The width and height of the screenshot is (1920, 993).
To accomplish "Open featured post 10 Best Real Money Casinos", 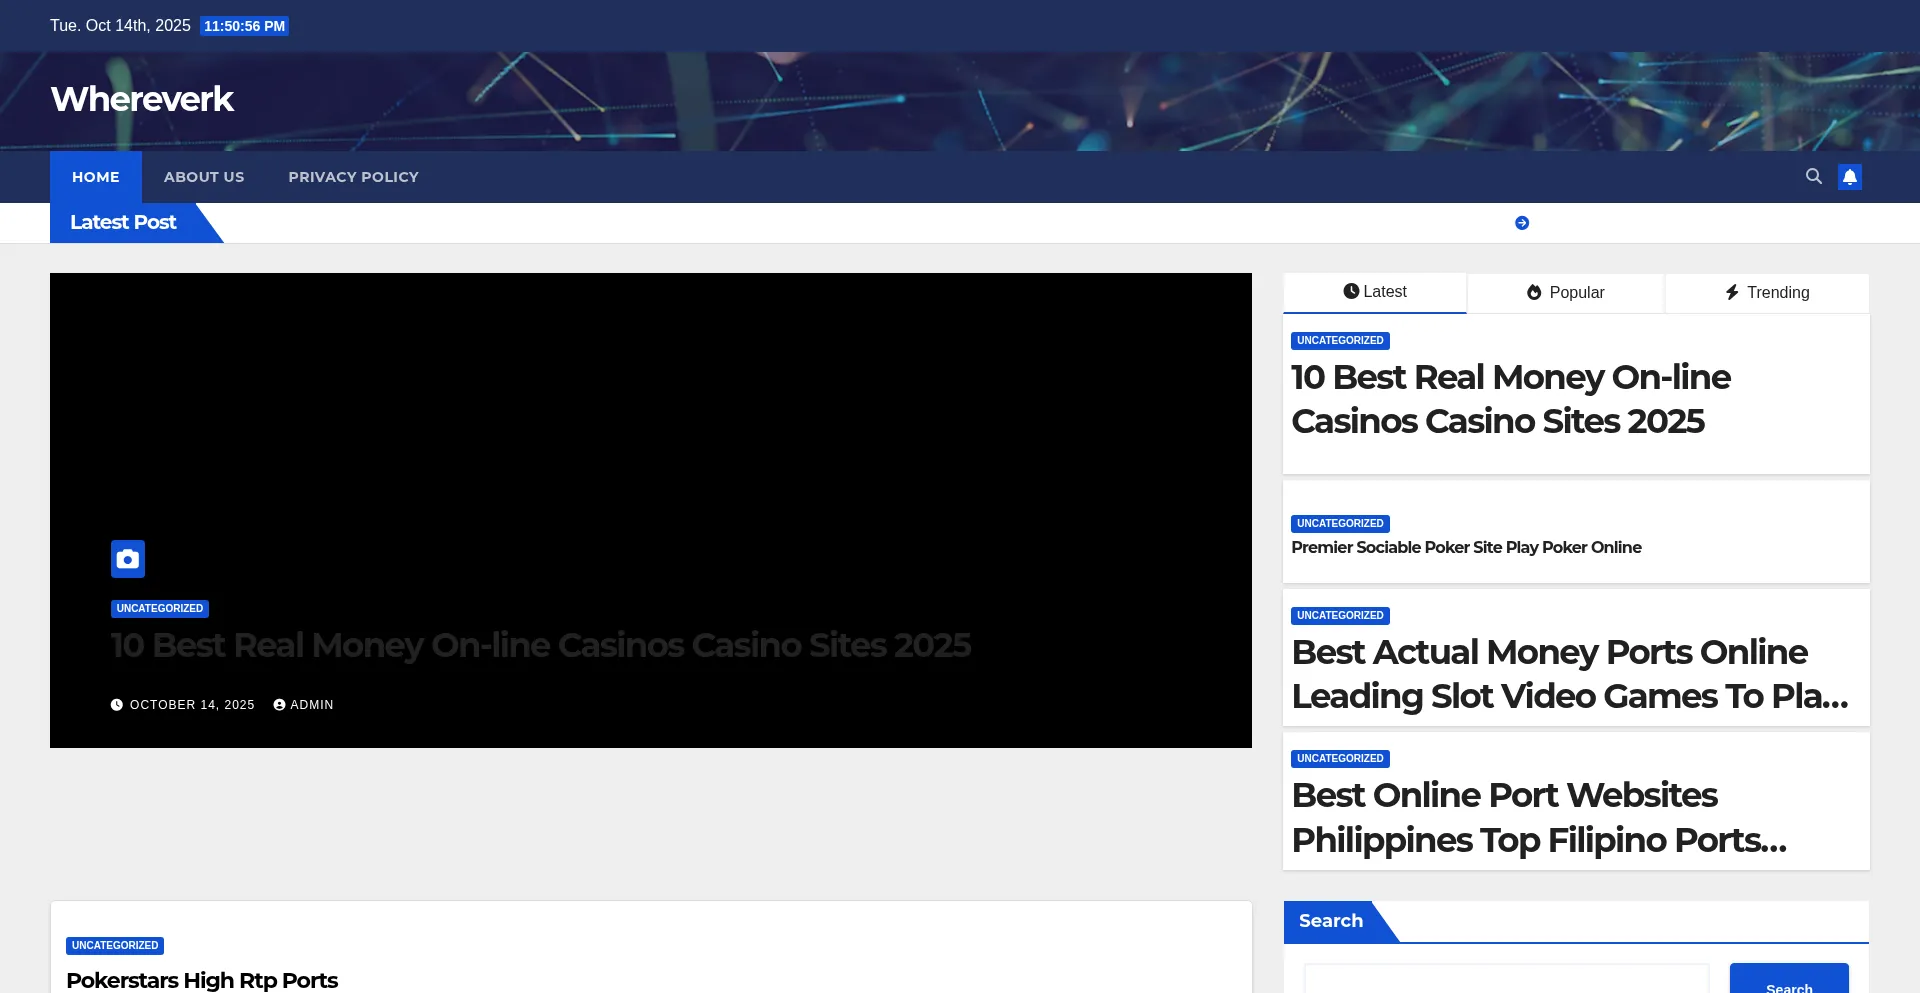I will click(540, 646).
